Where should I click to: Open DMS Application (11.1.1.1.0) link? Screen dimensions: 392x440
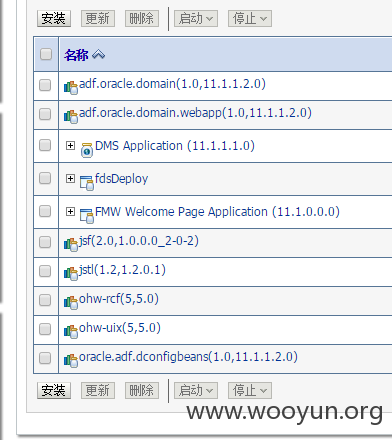click(175, 146)
